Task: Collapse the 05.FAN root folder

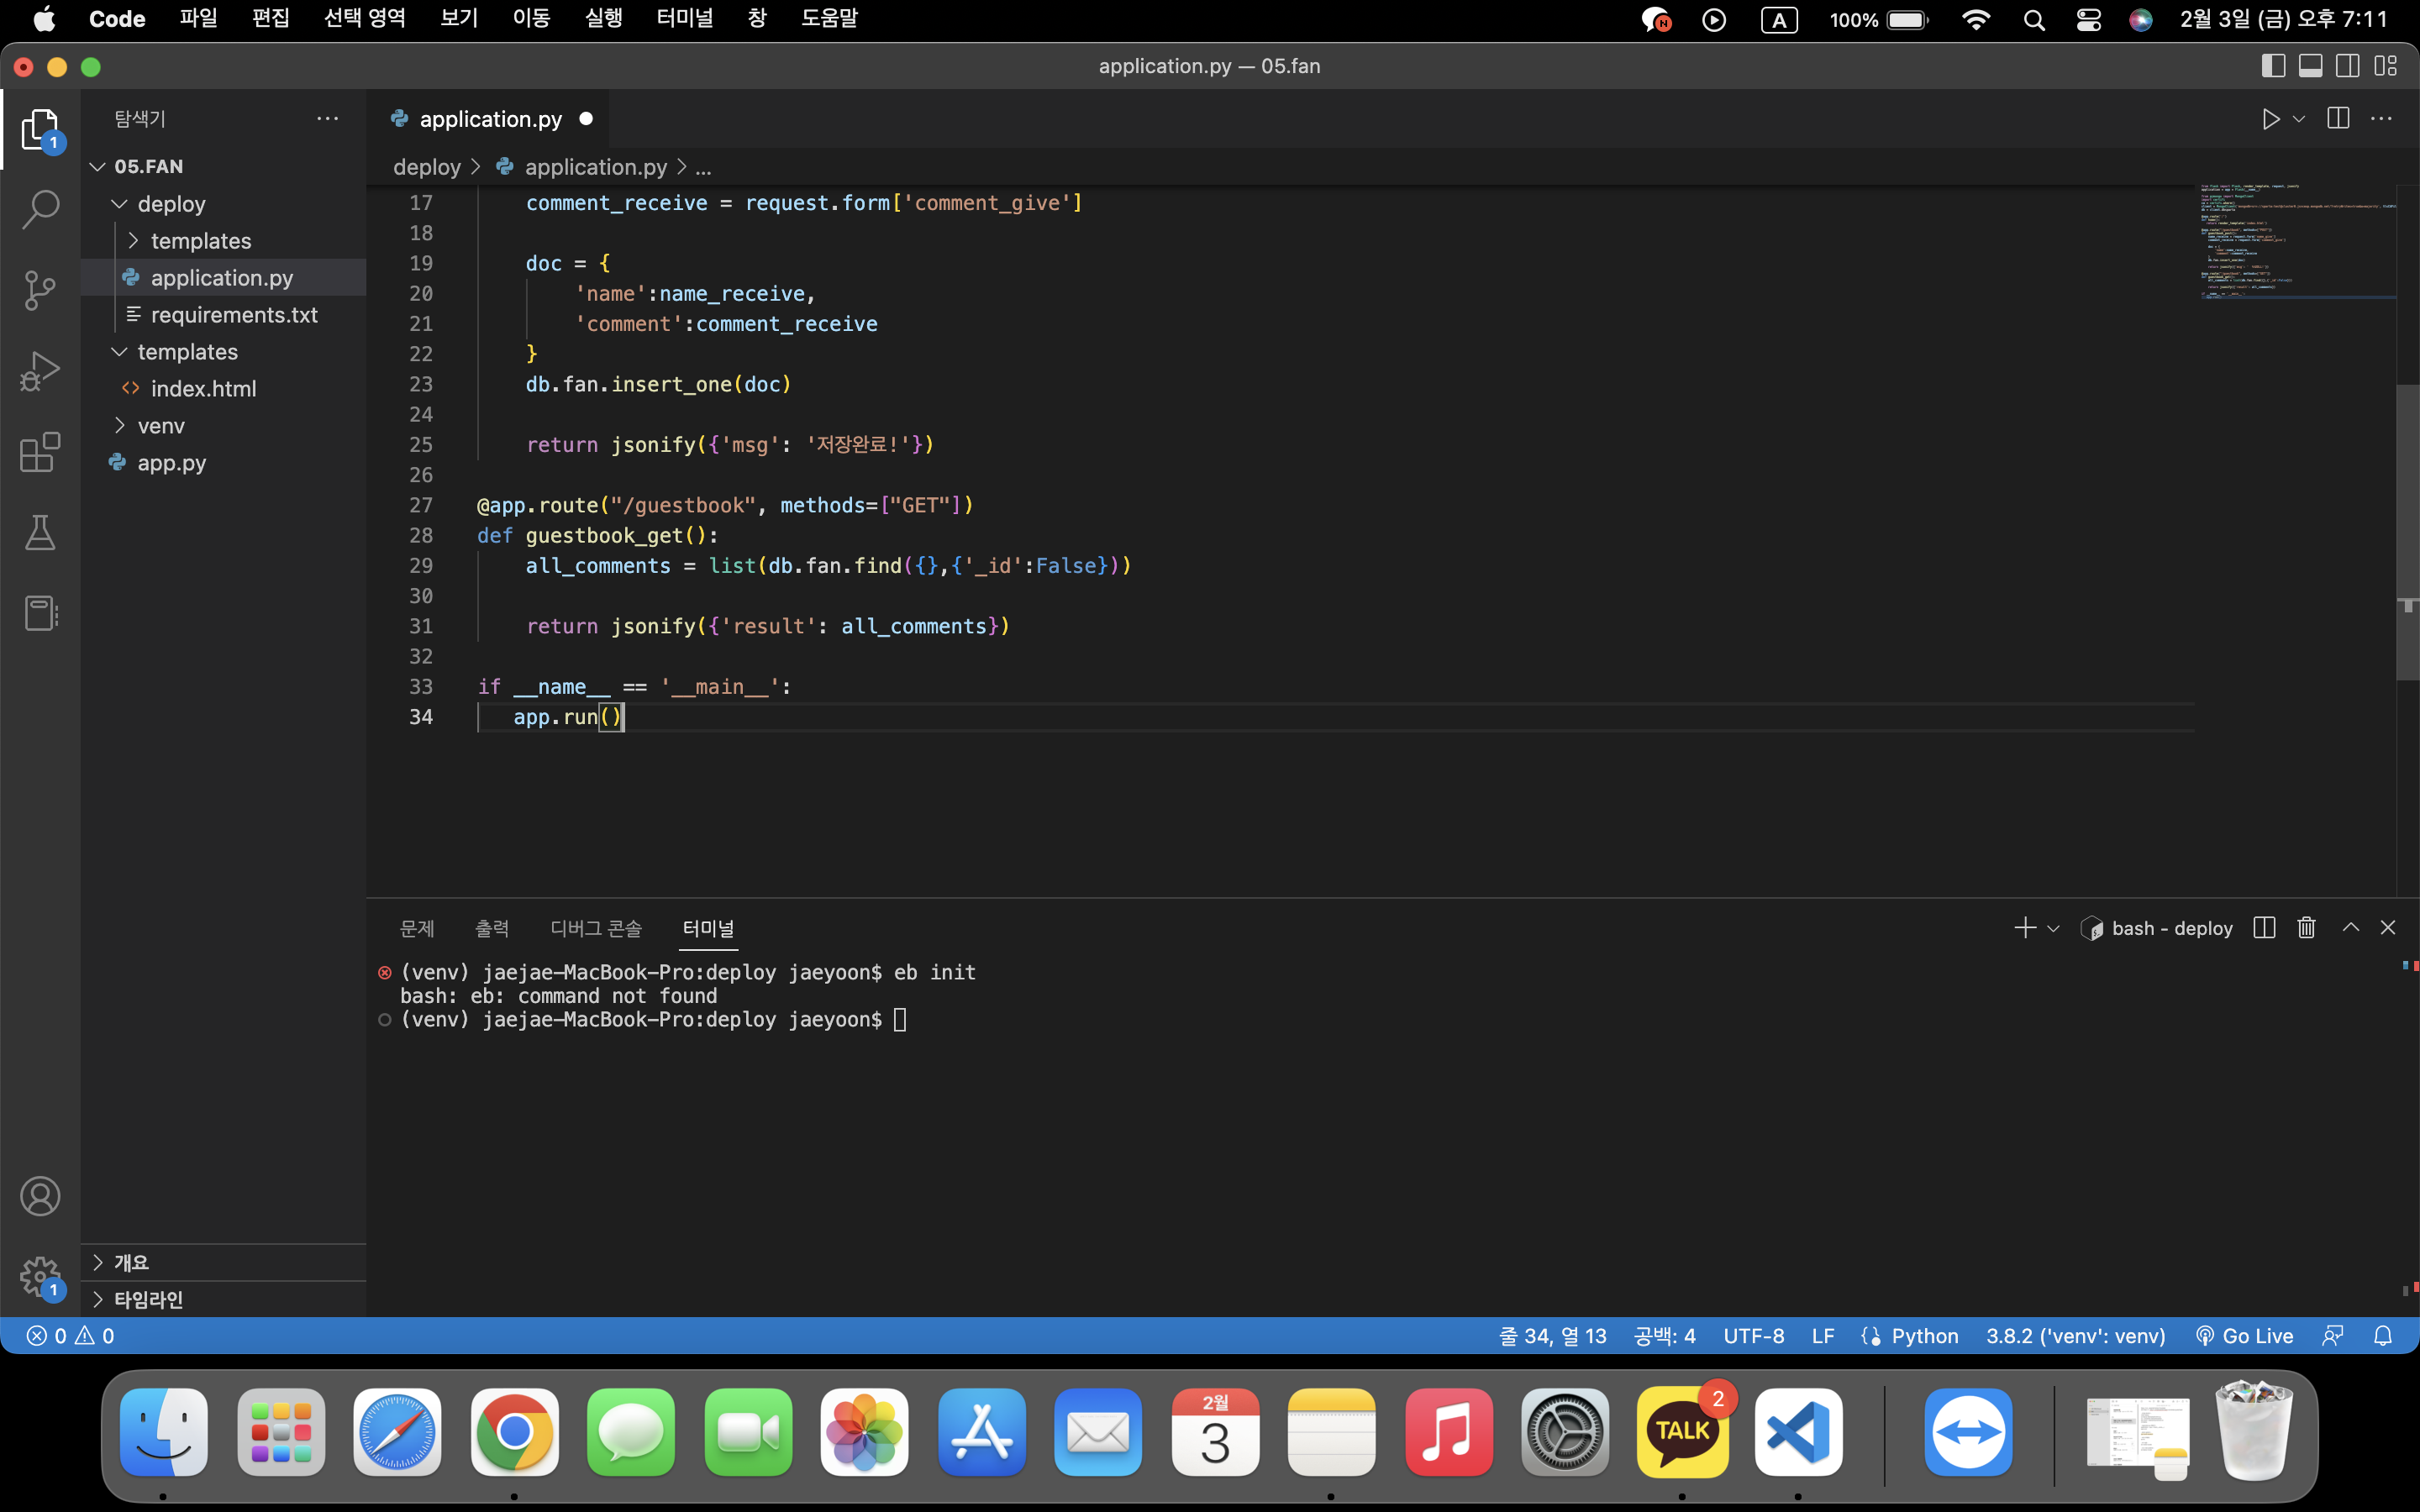Action: tap(98, 166)
